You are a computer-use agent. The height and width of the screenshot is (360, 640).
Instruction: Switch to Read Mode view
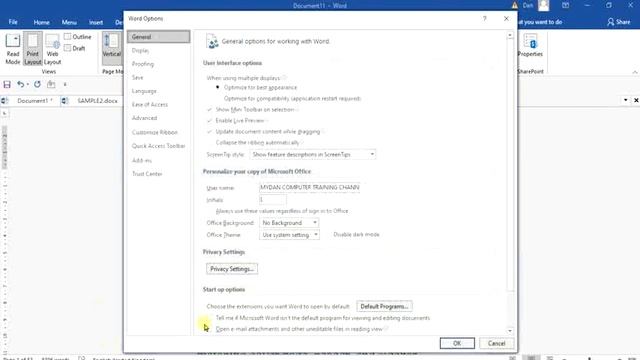[13, 49]
